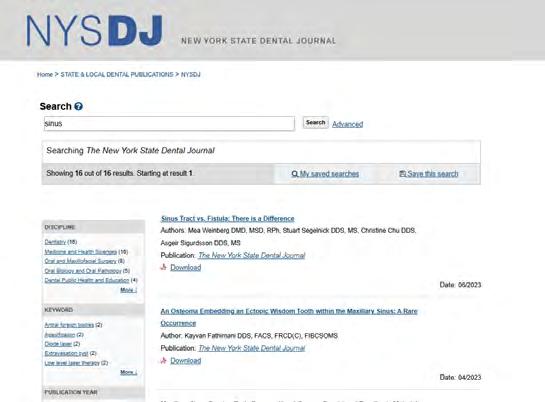Click the Search button

pos(316,123)
